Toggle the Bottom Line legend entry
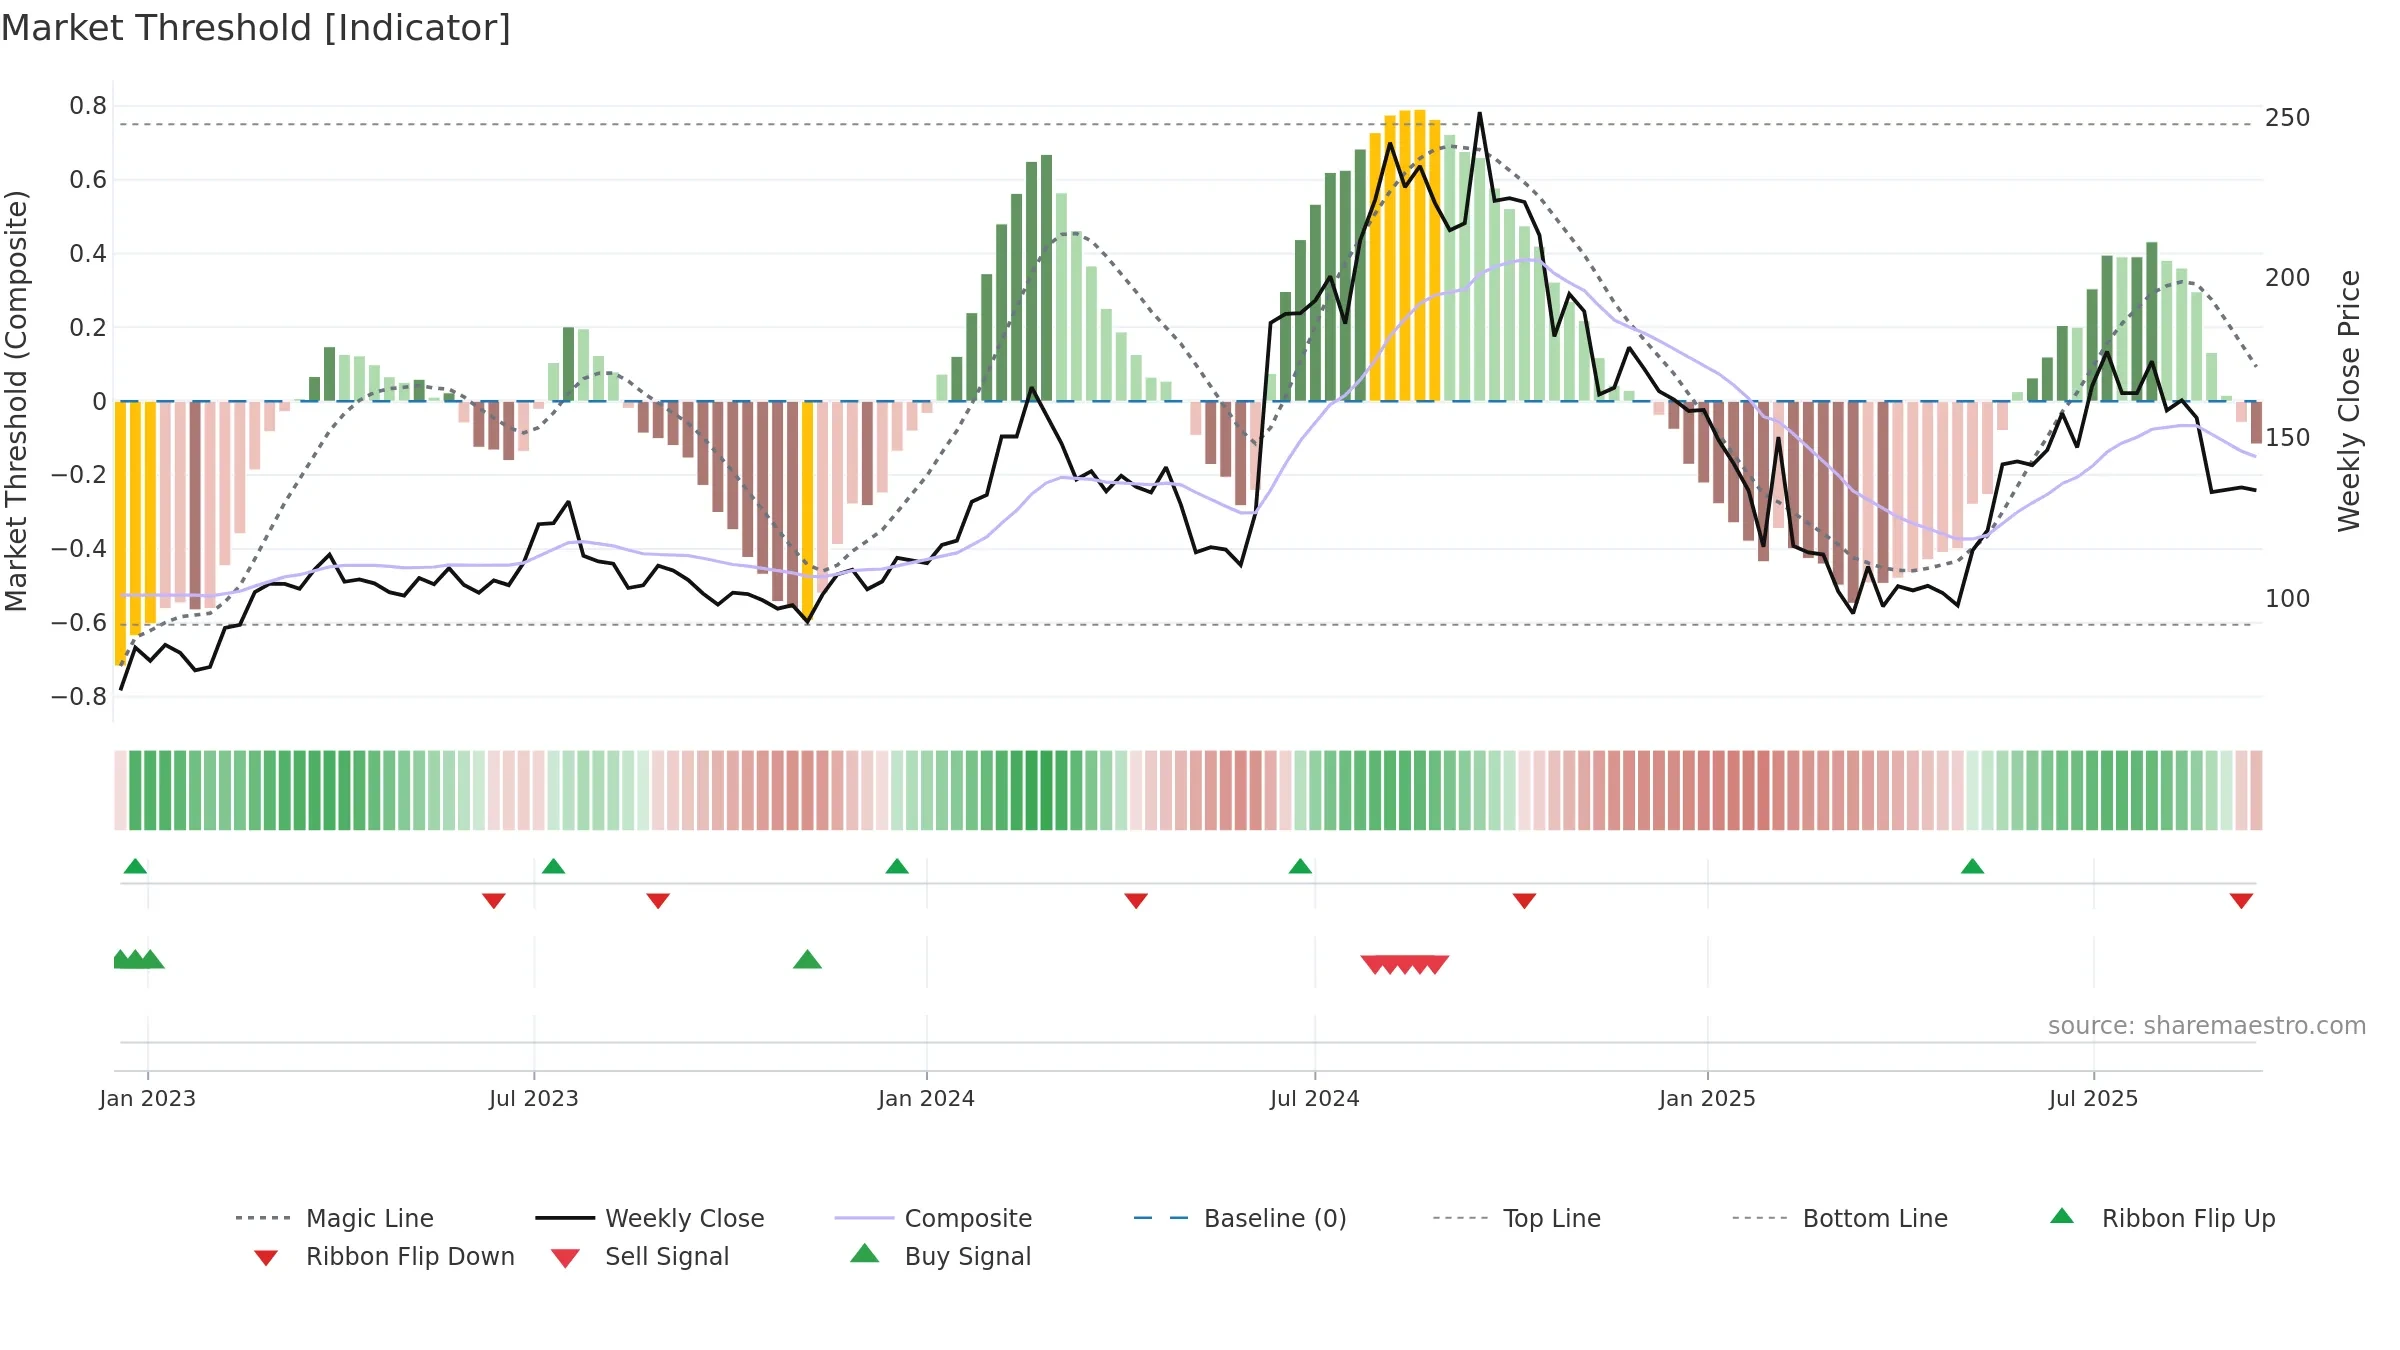The width and height of the screenshot is (2400, 1350). (1840, 1218)
